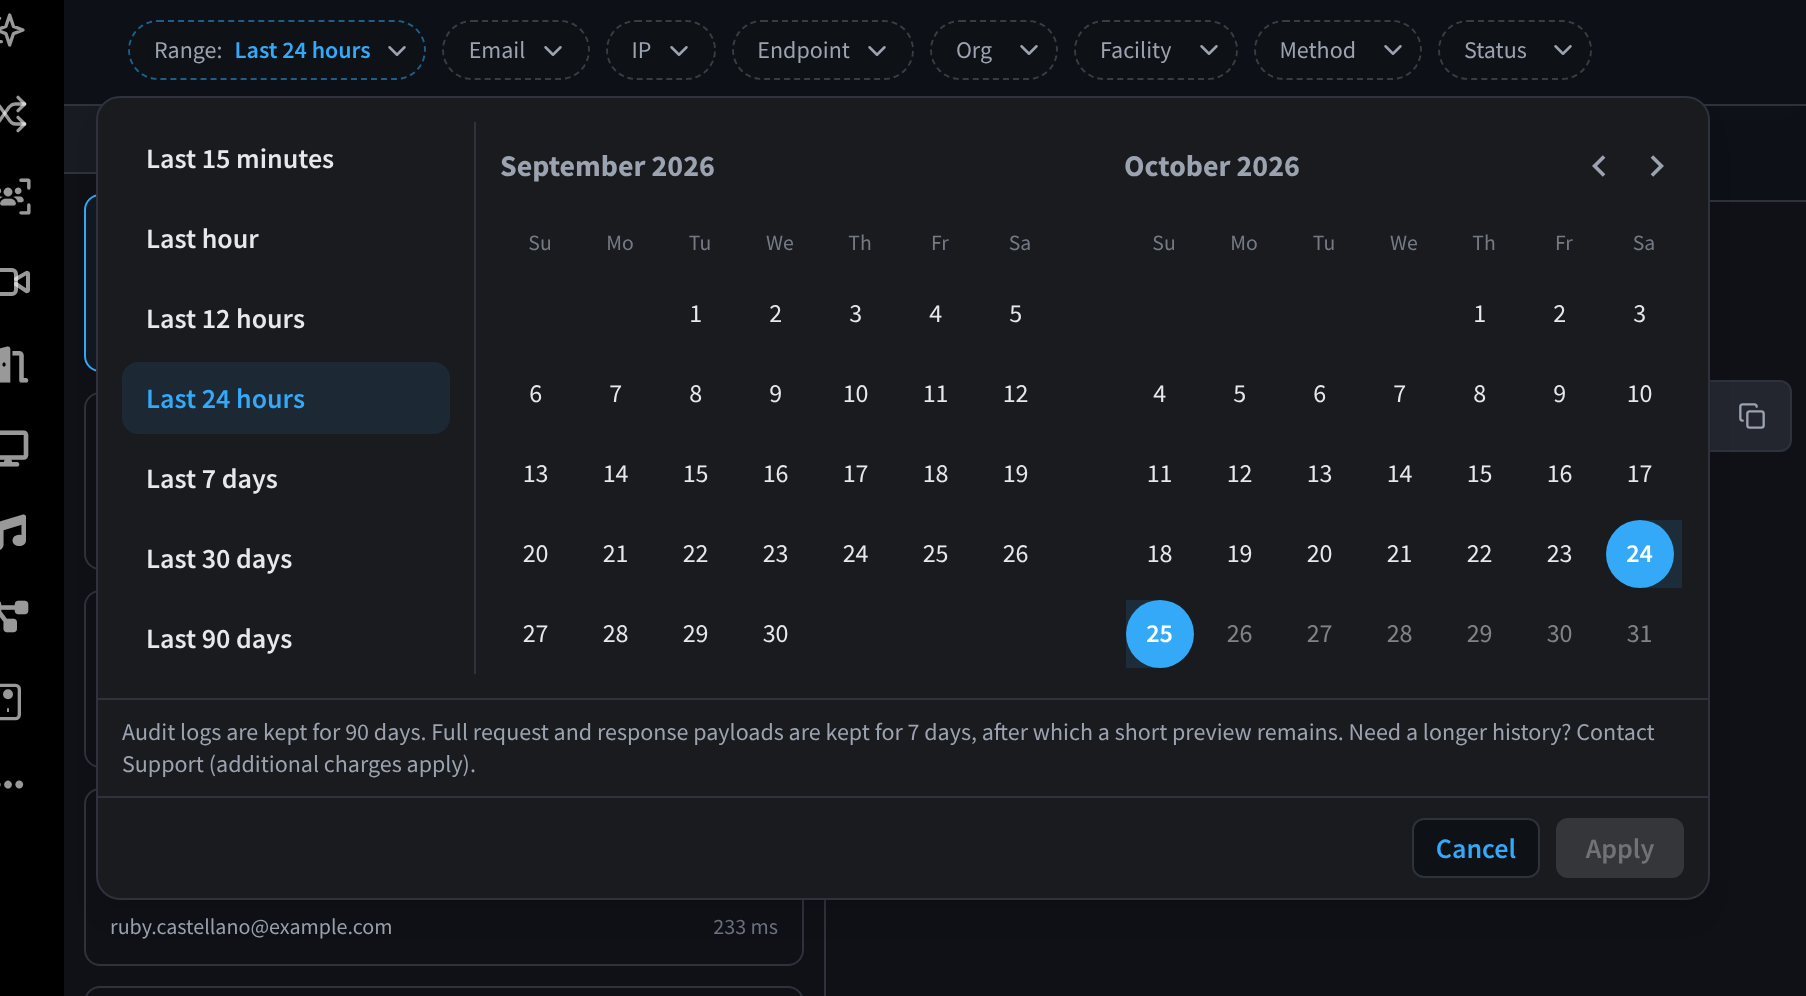1806x996 pixels.
Task: Select the Last 12 hours preset
Action: click(x=285, y=319)
